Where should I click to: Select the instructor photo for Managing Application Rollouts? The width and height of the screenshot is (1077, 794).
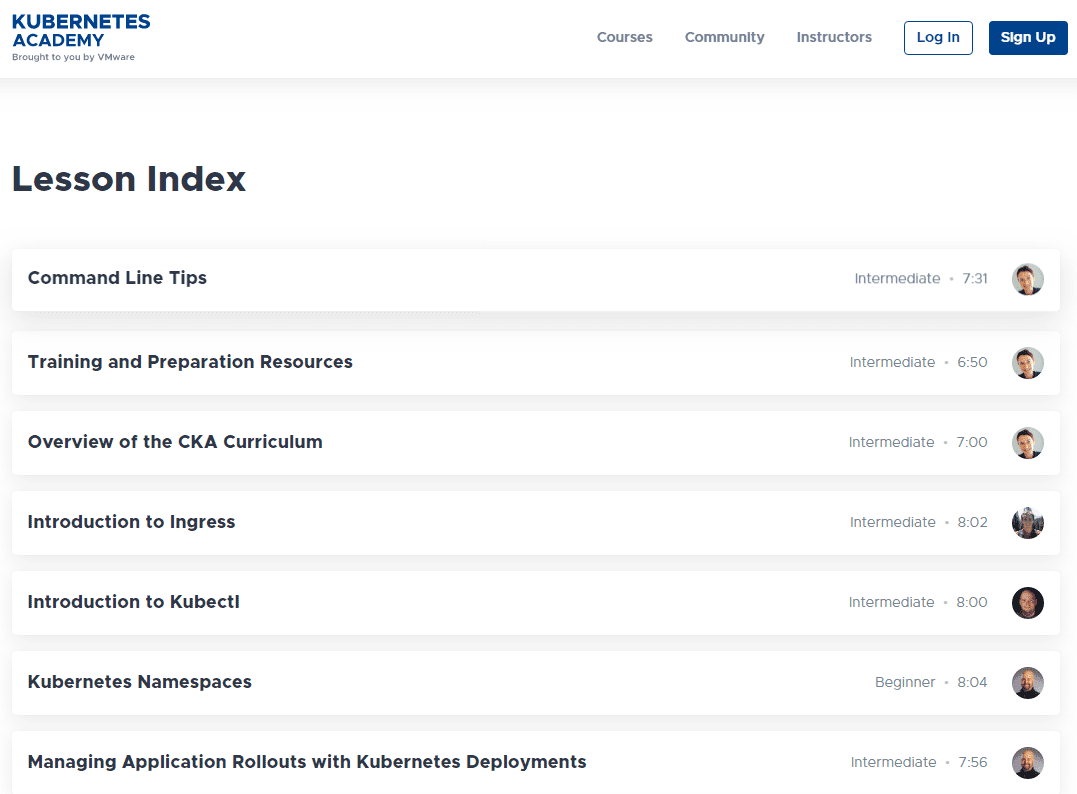(1027, 762)
